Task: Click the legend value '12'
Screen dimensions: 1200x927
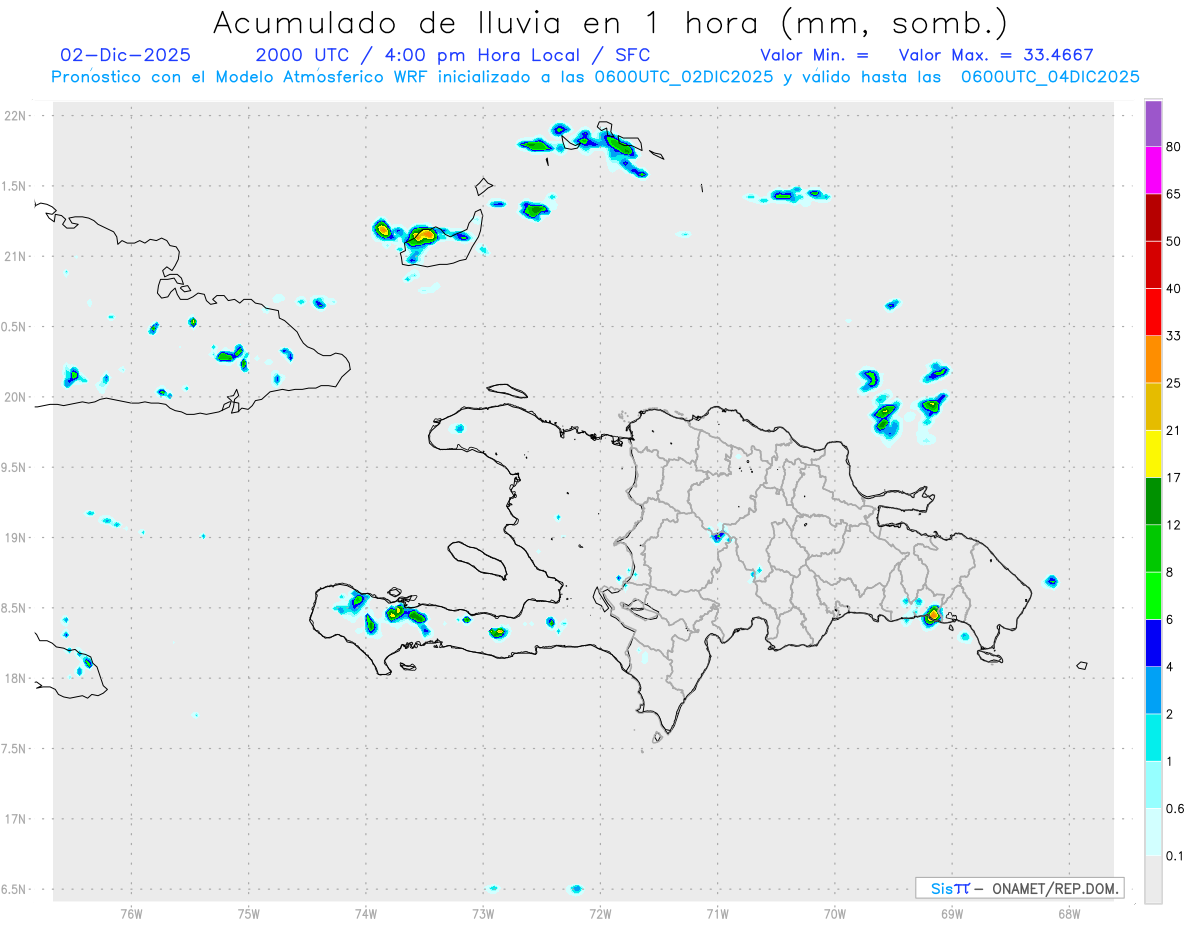Action: pyautogui.click(x=1174, y=525)
